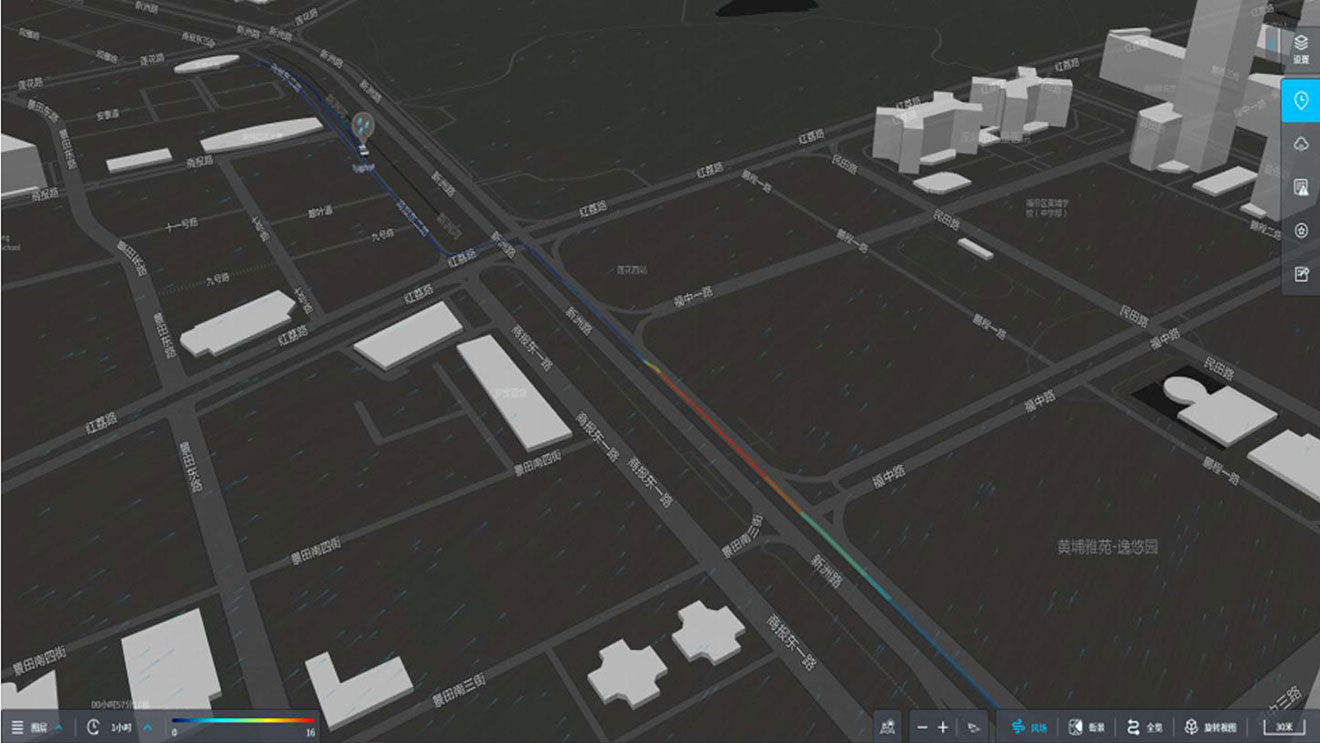The height and width of the screenshot is (743, 1320).
Task: Click the clock history icon
Action: 93,727
